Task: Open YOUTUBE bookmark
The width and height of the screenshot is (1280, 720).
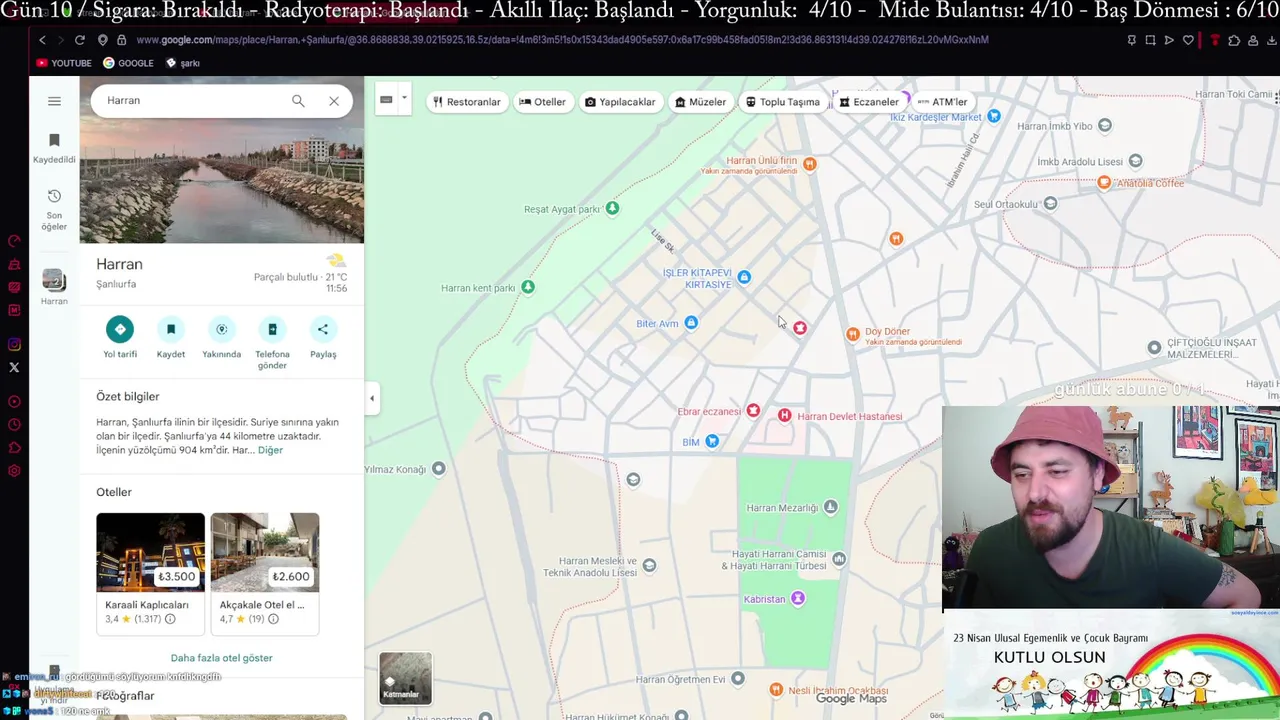Action: coord(64,63)
